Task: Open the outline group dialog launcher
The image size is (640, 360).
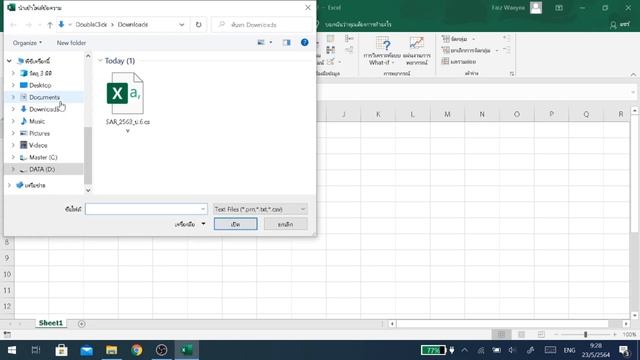Action: 511,73
